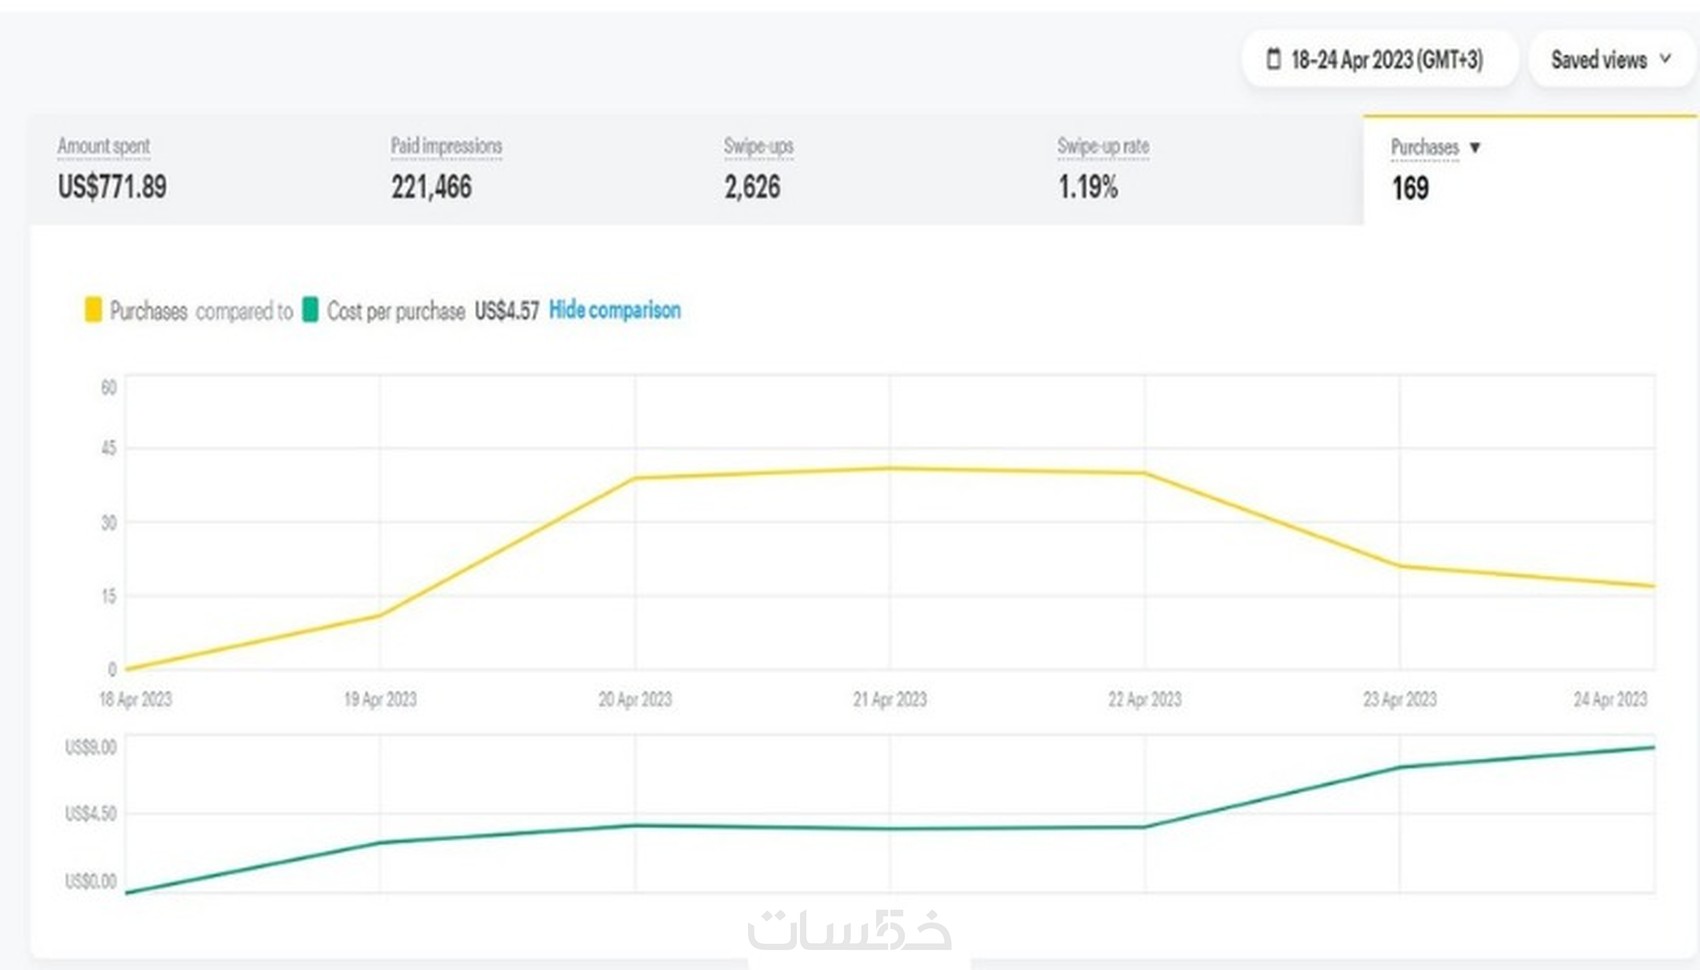
Task: Click the Cost per purchase legend label
Action: pyautogui.click(x=395, y=311)
